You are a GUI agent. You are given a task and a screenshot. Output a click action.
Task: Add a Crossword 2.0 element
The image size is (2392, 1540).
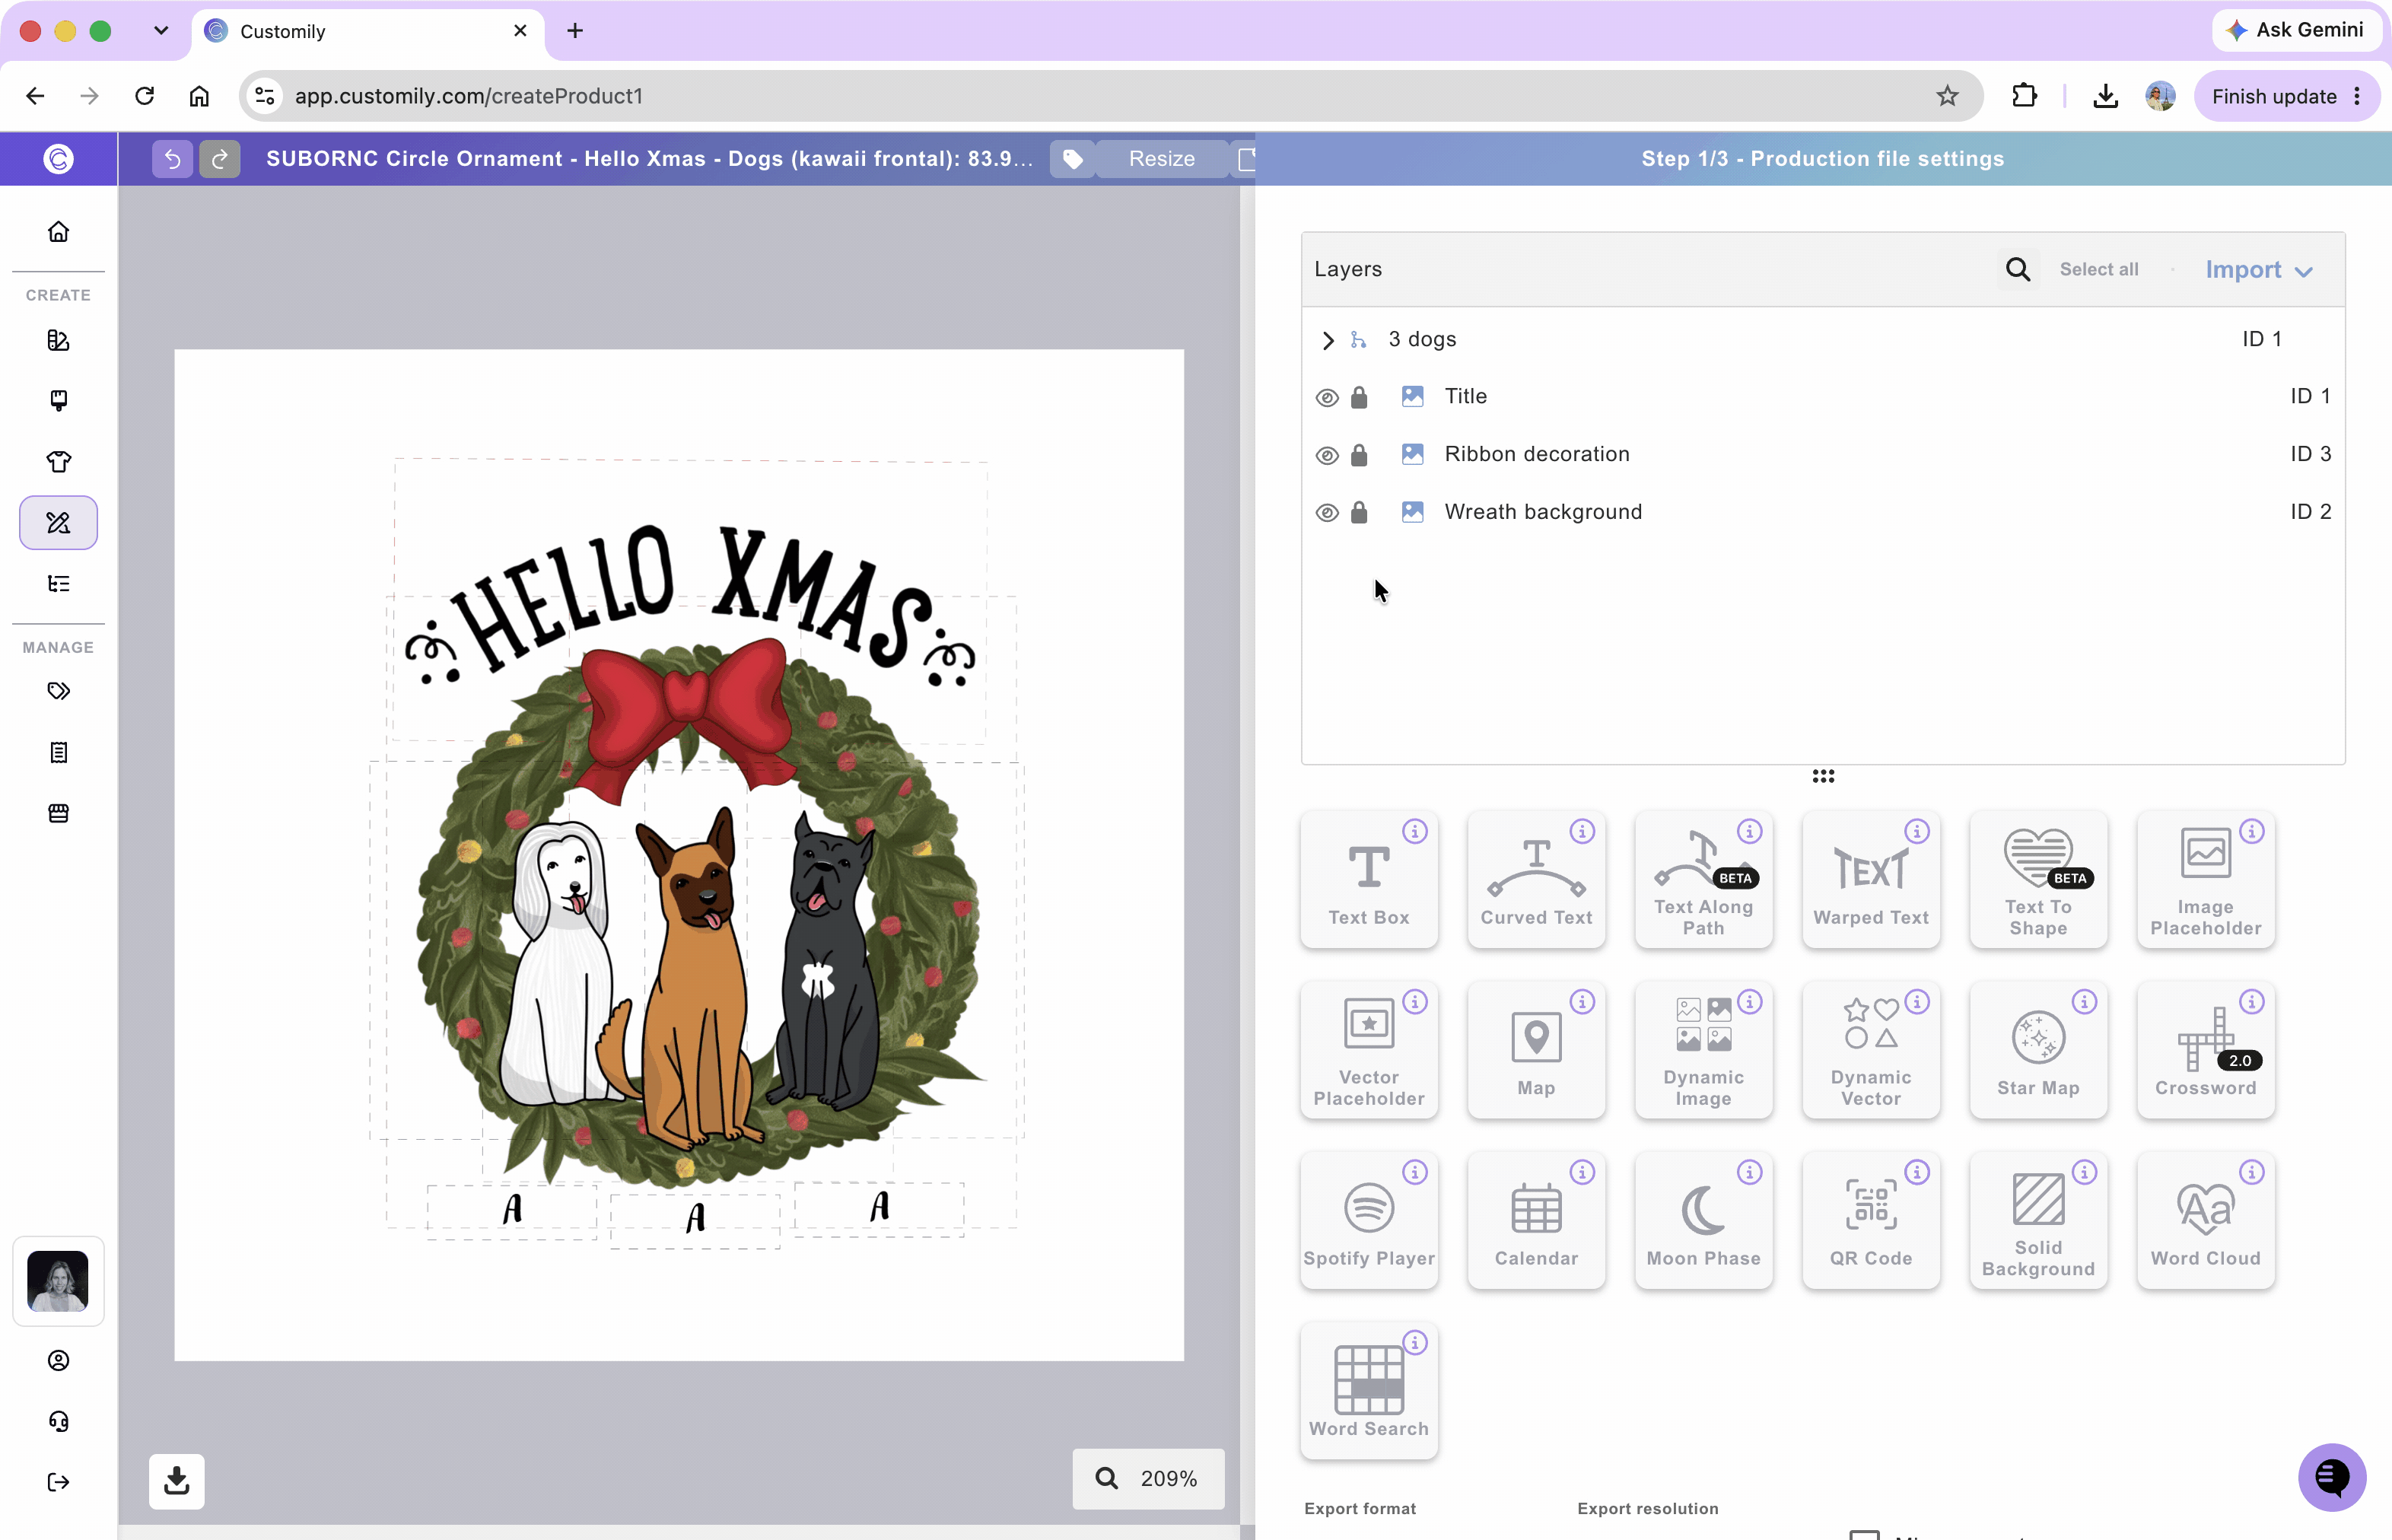(2205, 1050)
